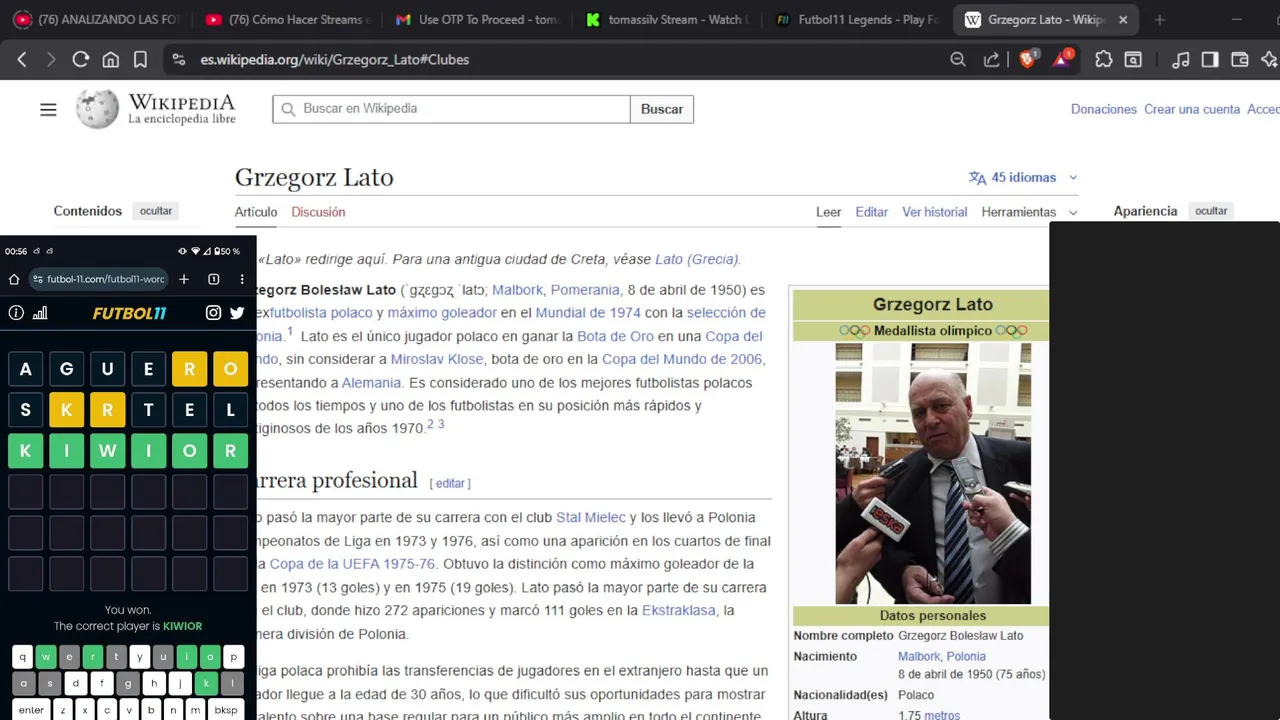The image size is (1280, 720).
Task: Click the FUTBOL11 logo
Action: [129, 313]
